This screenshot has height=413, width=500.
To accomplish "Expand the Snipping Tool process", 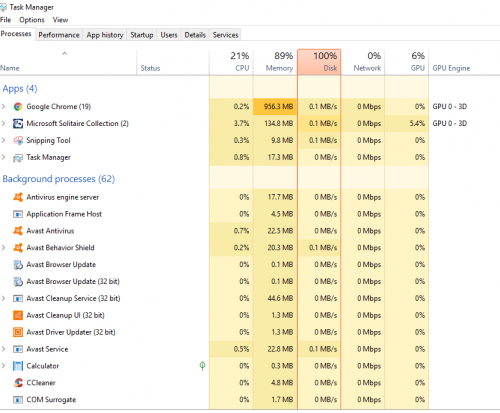I will point(3,140).
